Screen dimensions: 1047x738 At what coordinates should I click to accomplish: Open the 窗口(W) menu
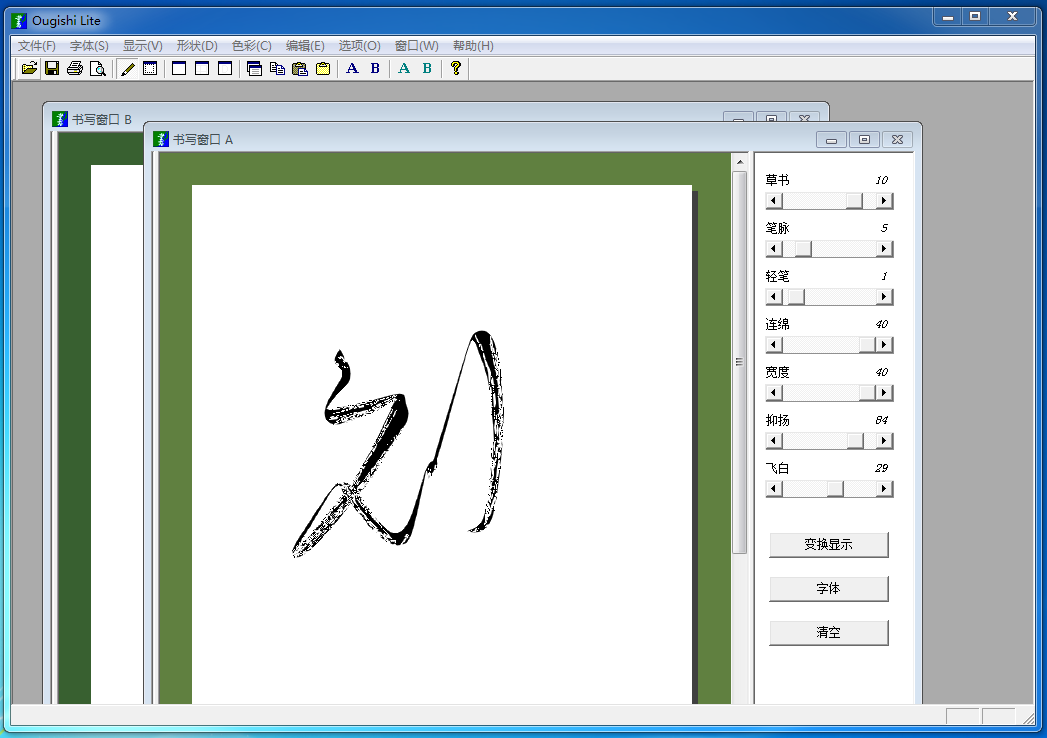click(416, 45)
